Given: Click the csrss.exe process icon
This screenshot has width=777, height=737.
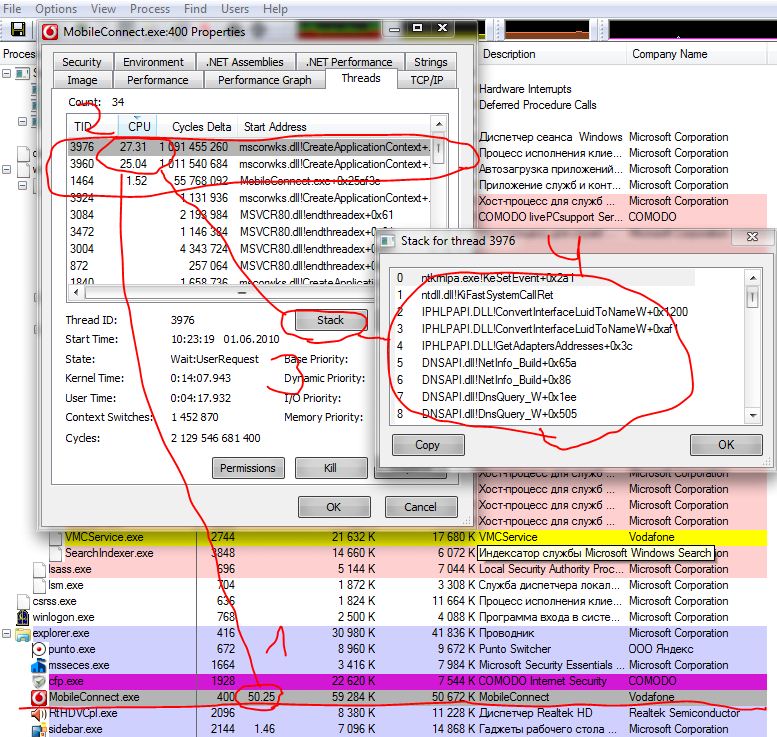Looking at the screenshot, I should coord(23,601).
